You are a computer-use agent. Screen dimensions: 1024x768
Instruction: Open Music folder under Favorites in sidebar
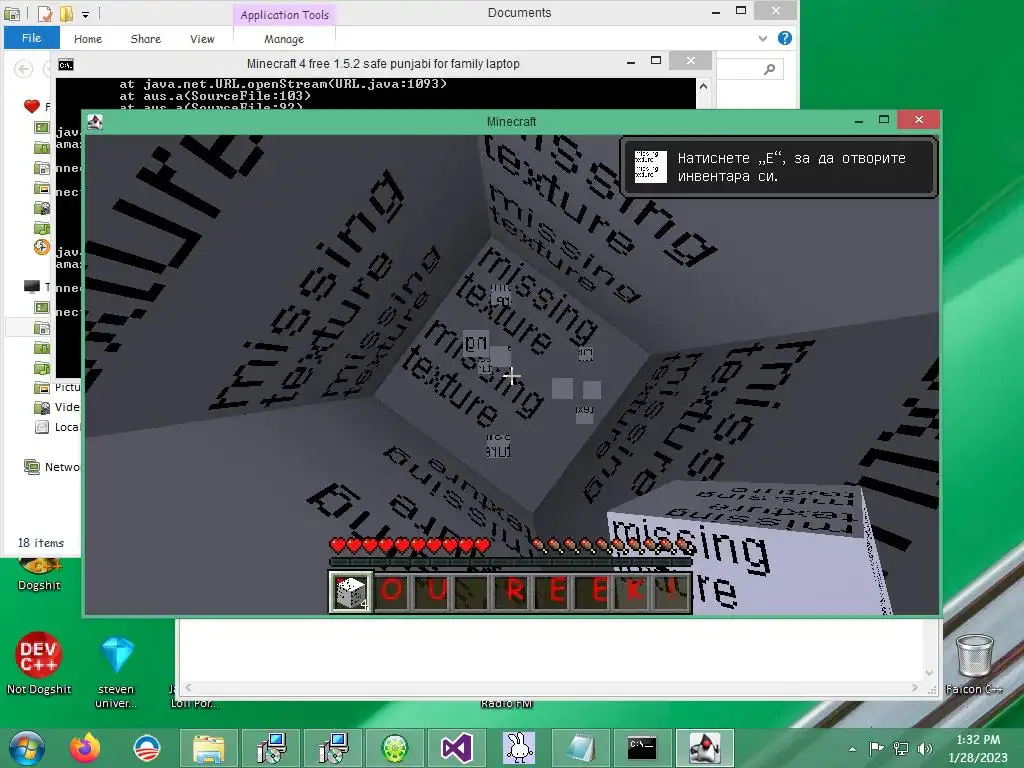point(42,228)
